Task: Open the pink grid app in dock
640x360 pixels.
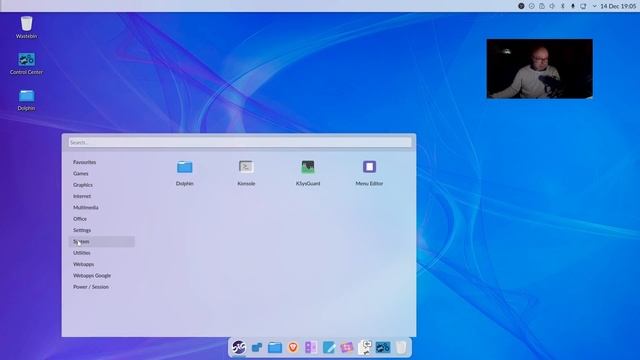Action: [x=347, y=347]
